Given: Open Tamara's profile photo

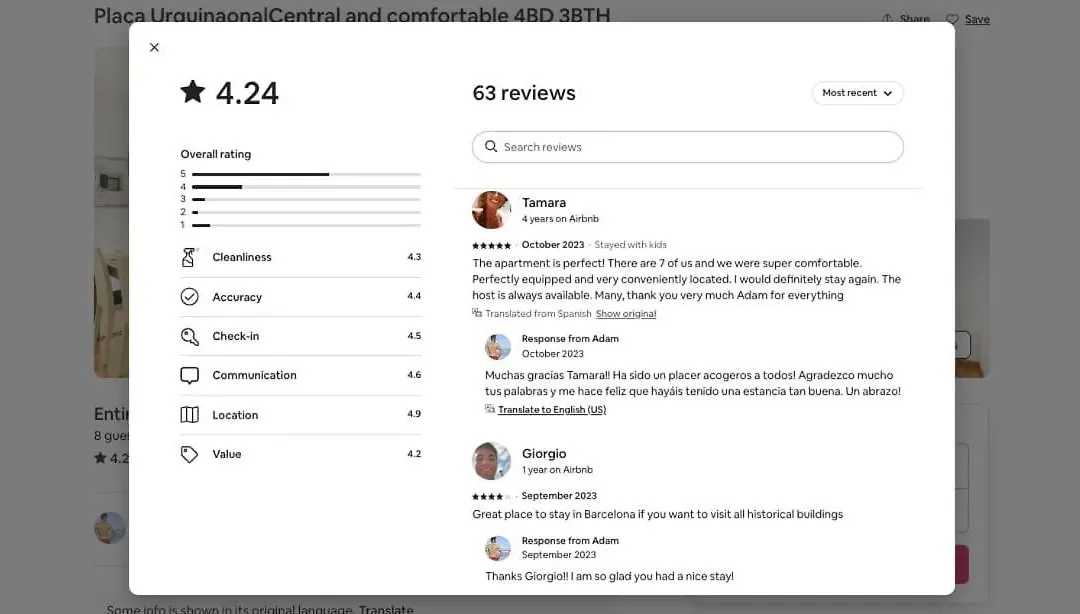Looking at the screenshot, I should click(491, 209).
